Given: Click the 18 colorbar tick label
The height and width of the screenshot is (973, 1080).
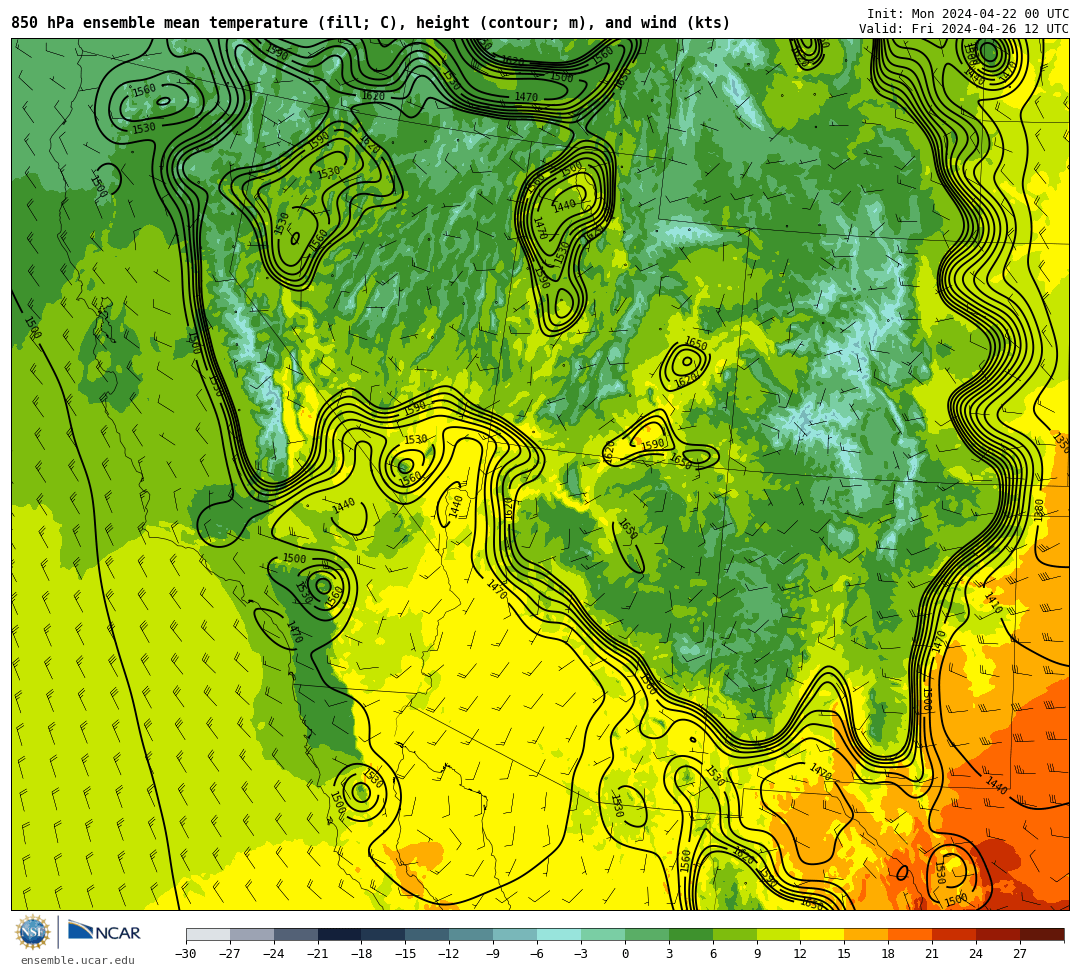Looking at the screenshot, I should click(x=889, y=954).
